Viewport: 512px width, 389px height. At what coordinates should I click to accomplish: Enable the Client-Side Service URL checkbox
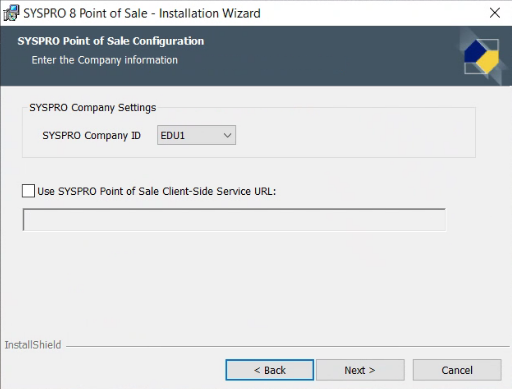pyautogui.click(x=28, y=191)
